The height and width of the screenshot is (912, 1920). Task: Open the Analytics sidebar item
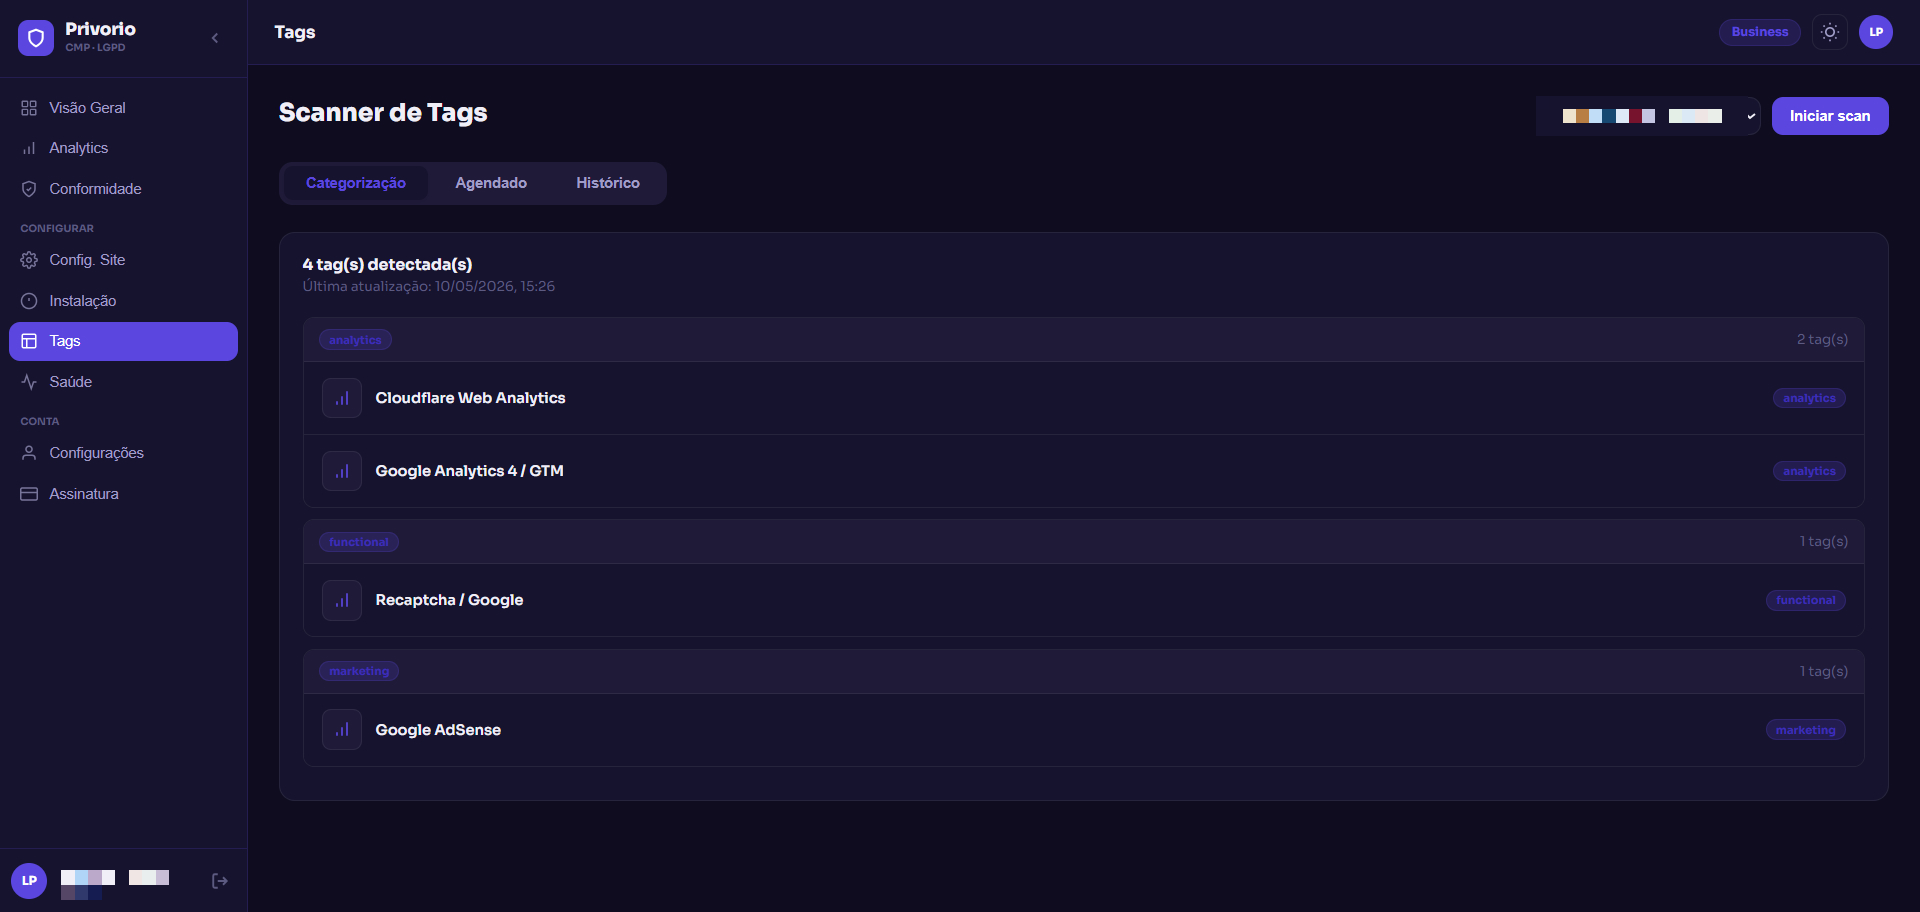[123, 148]
